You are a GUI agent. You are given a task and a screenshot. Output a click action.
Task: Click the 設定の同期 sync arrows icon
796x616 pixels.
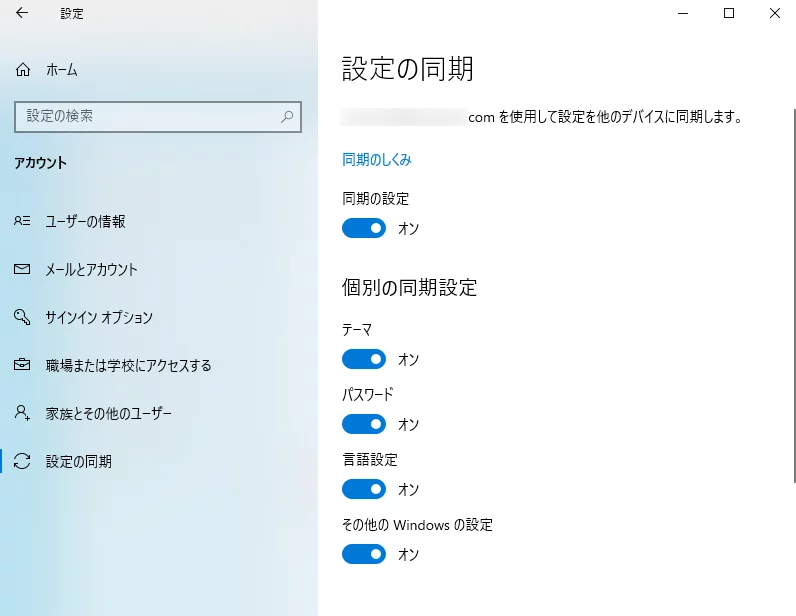click(x=22, y=462)
